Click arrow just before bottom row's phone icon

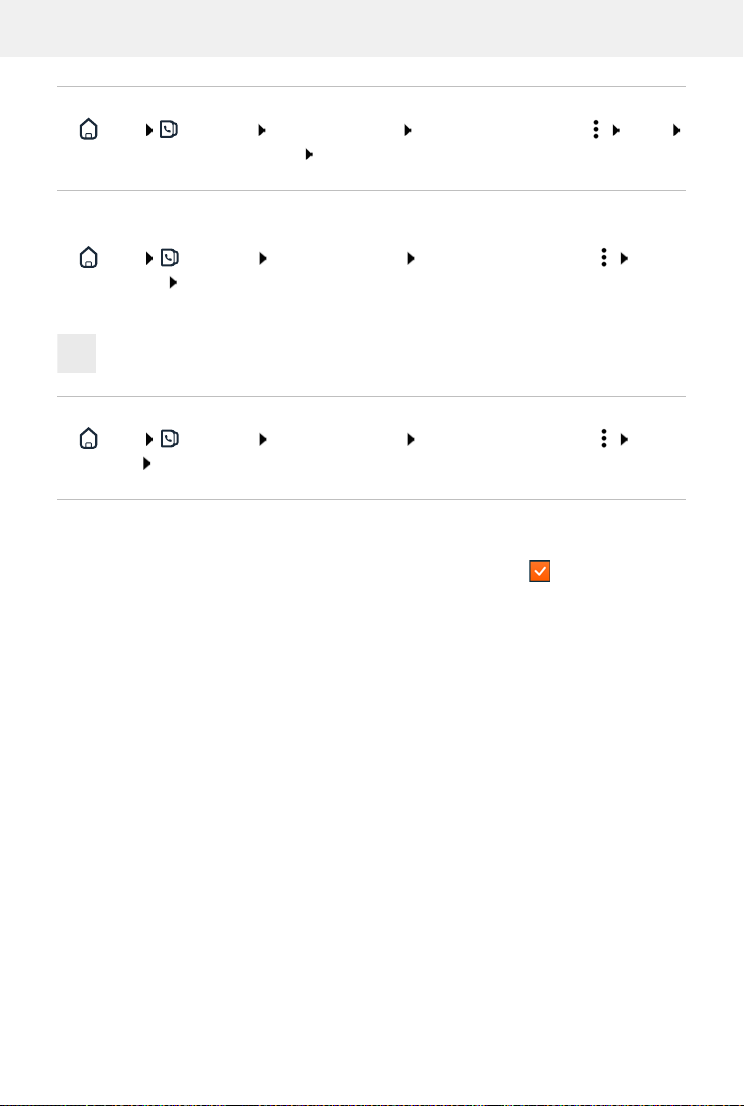point(149,437)
